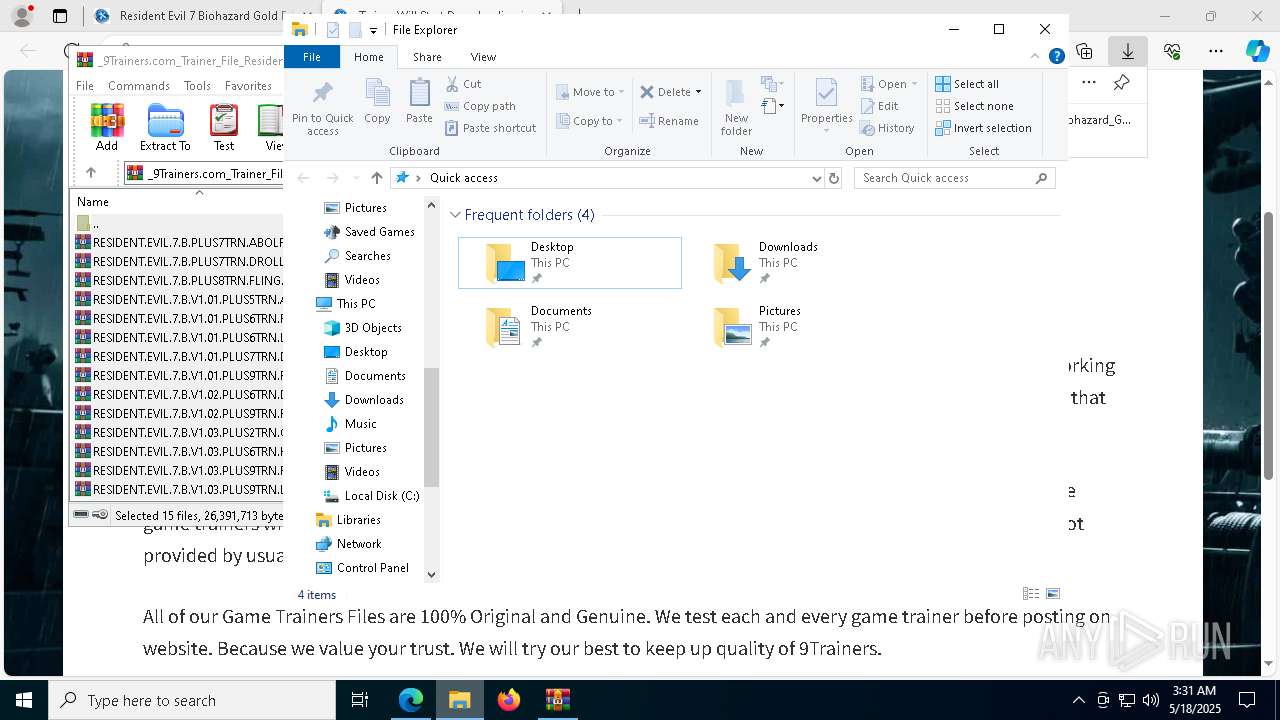This screenshot has width=1280, height=720.
Task: Refresh the Quick access view
Action: (834, 178)
